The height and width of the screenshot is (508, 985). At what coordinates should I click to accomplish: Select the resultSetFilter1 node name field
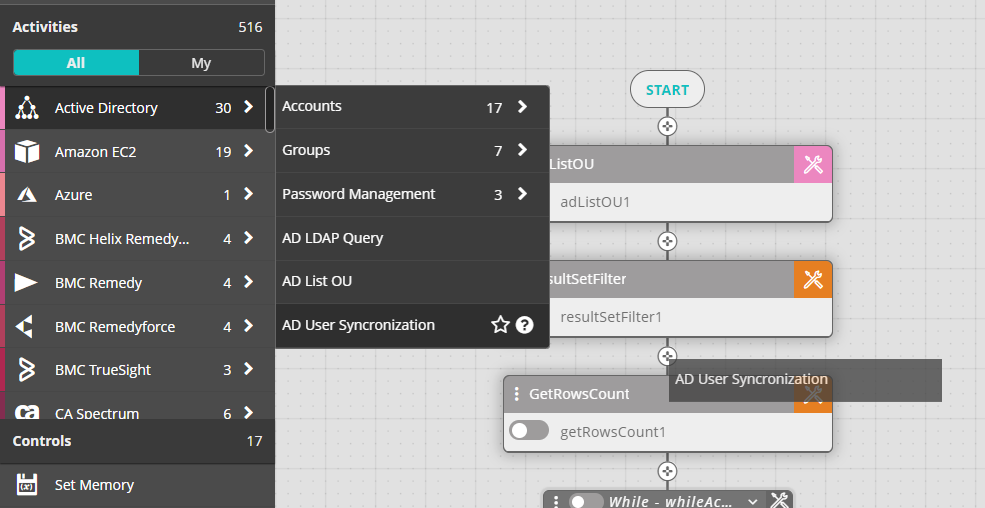pyautogui.click(x=690, y=317)
